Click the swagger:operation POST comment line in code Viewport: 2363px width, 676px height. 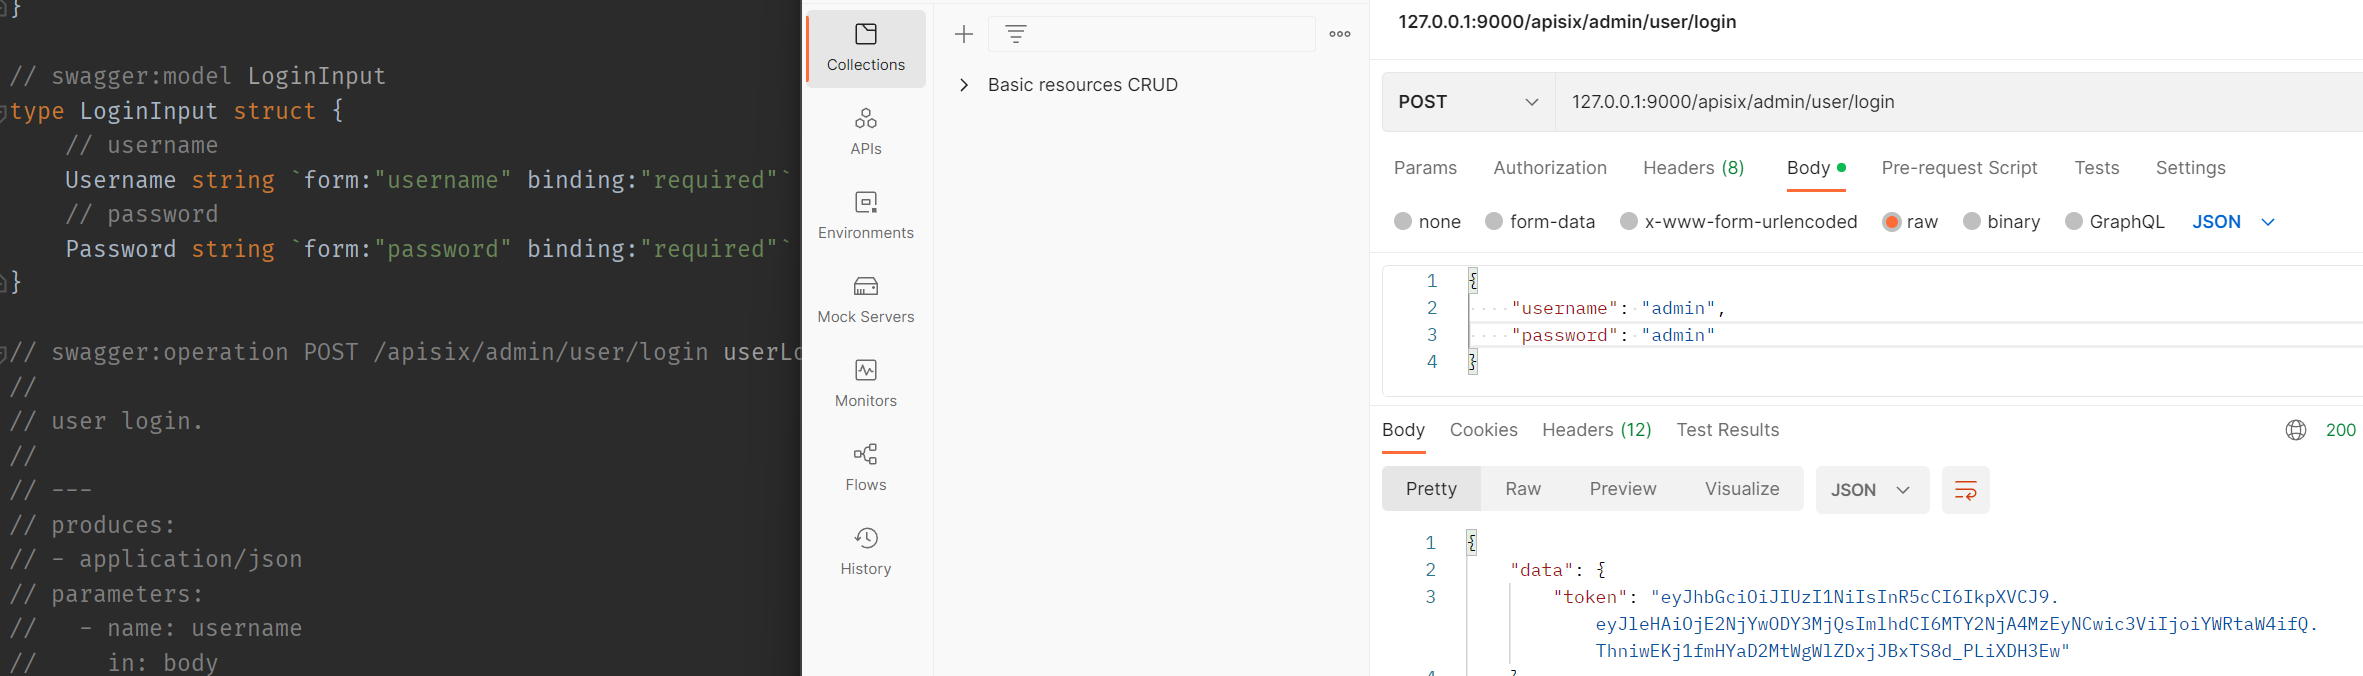click(405, 352)
